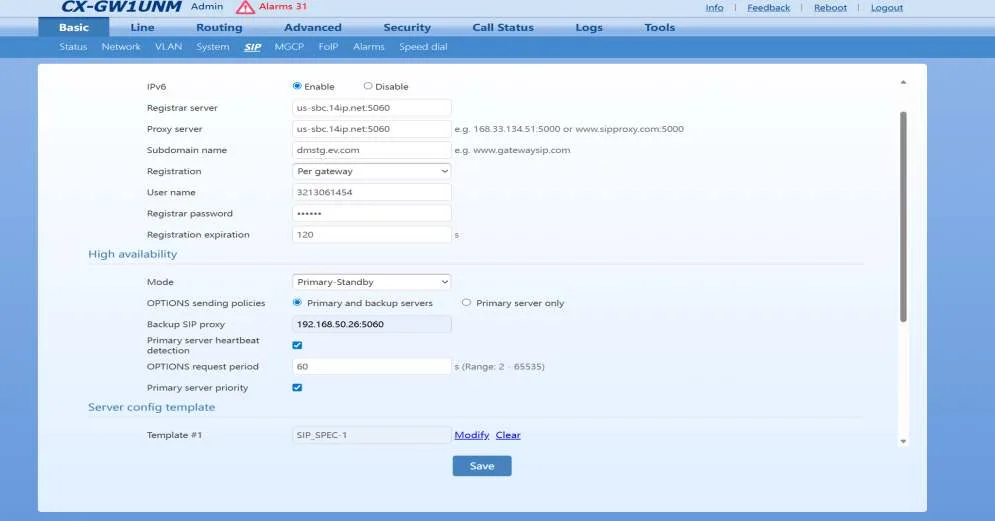Click the Clear link for Template #1

[508, 435]
